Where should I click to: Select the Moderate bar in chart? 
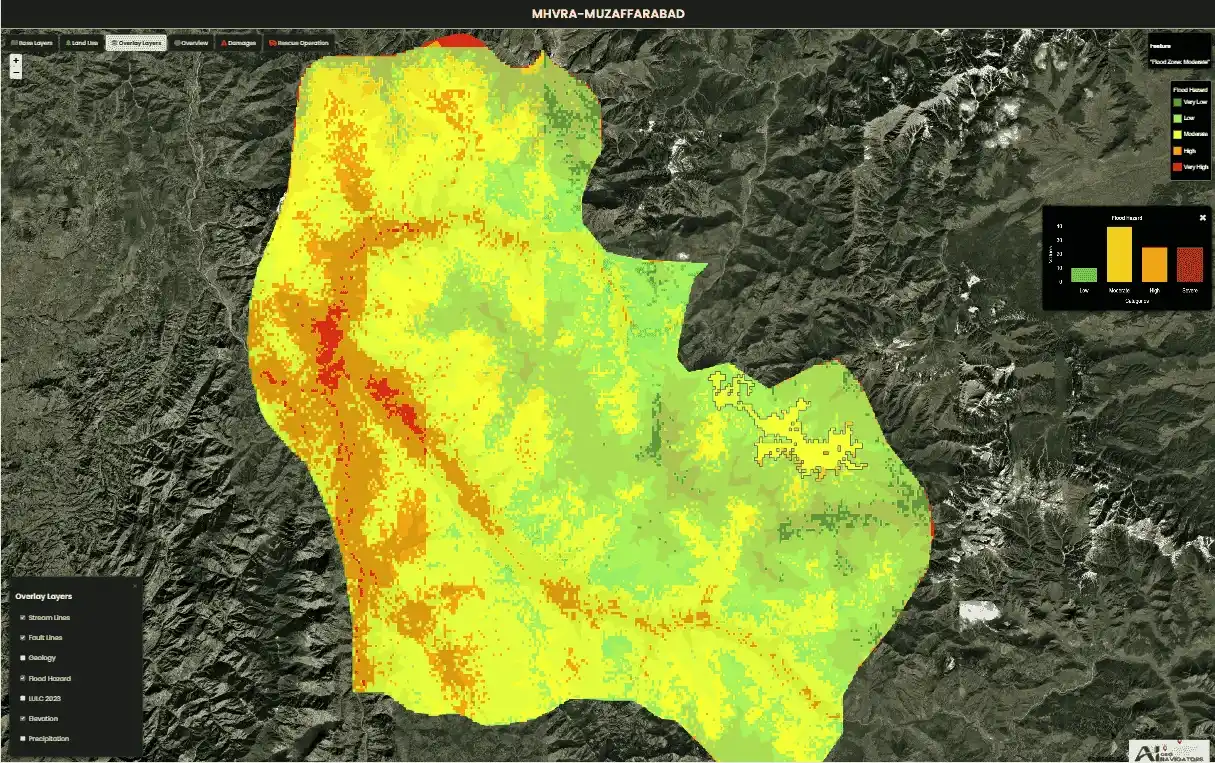pos(1119,254)
